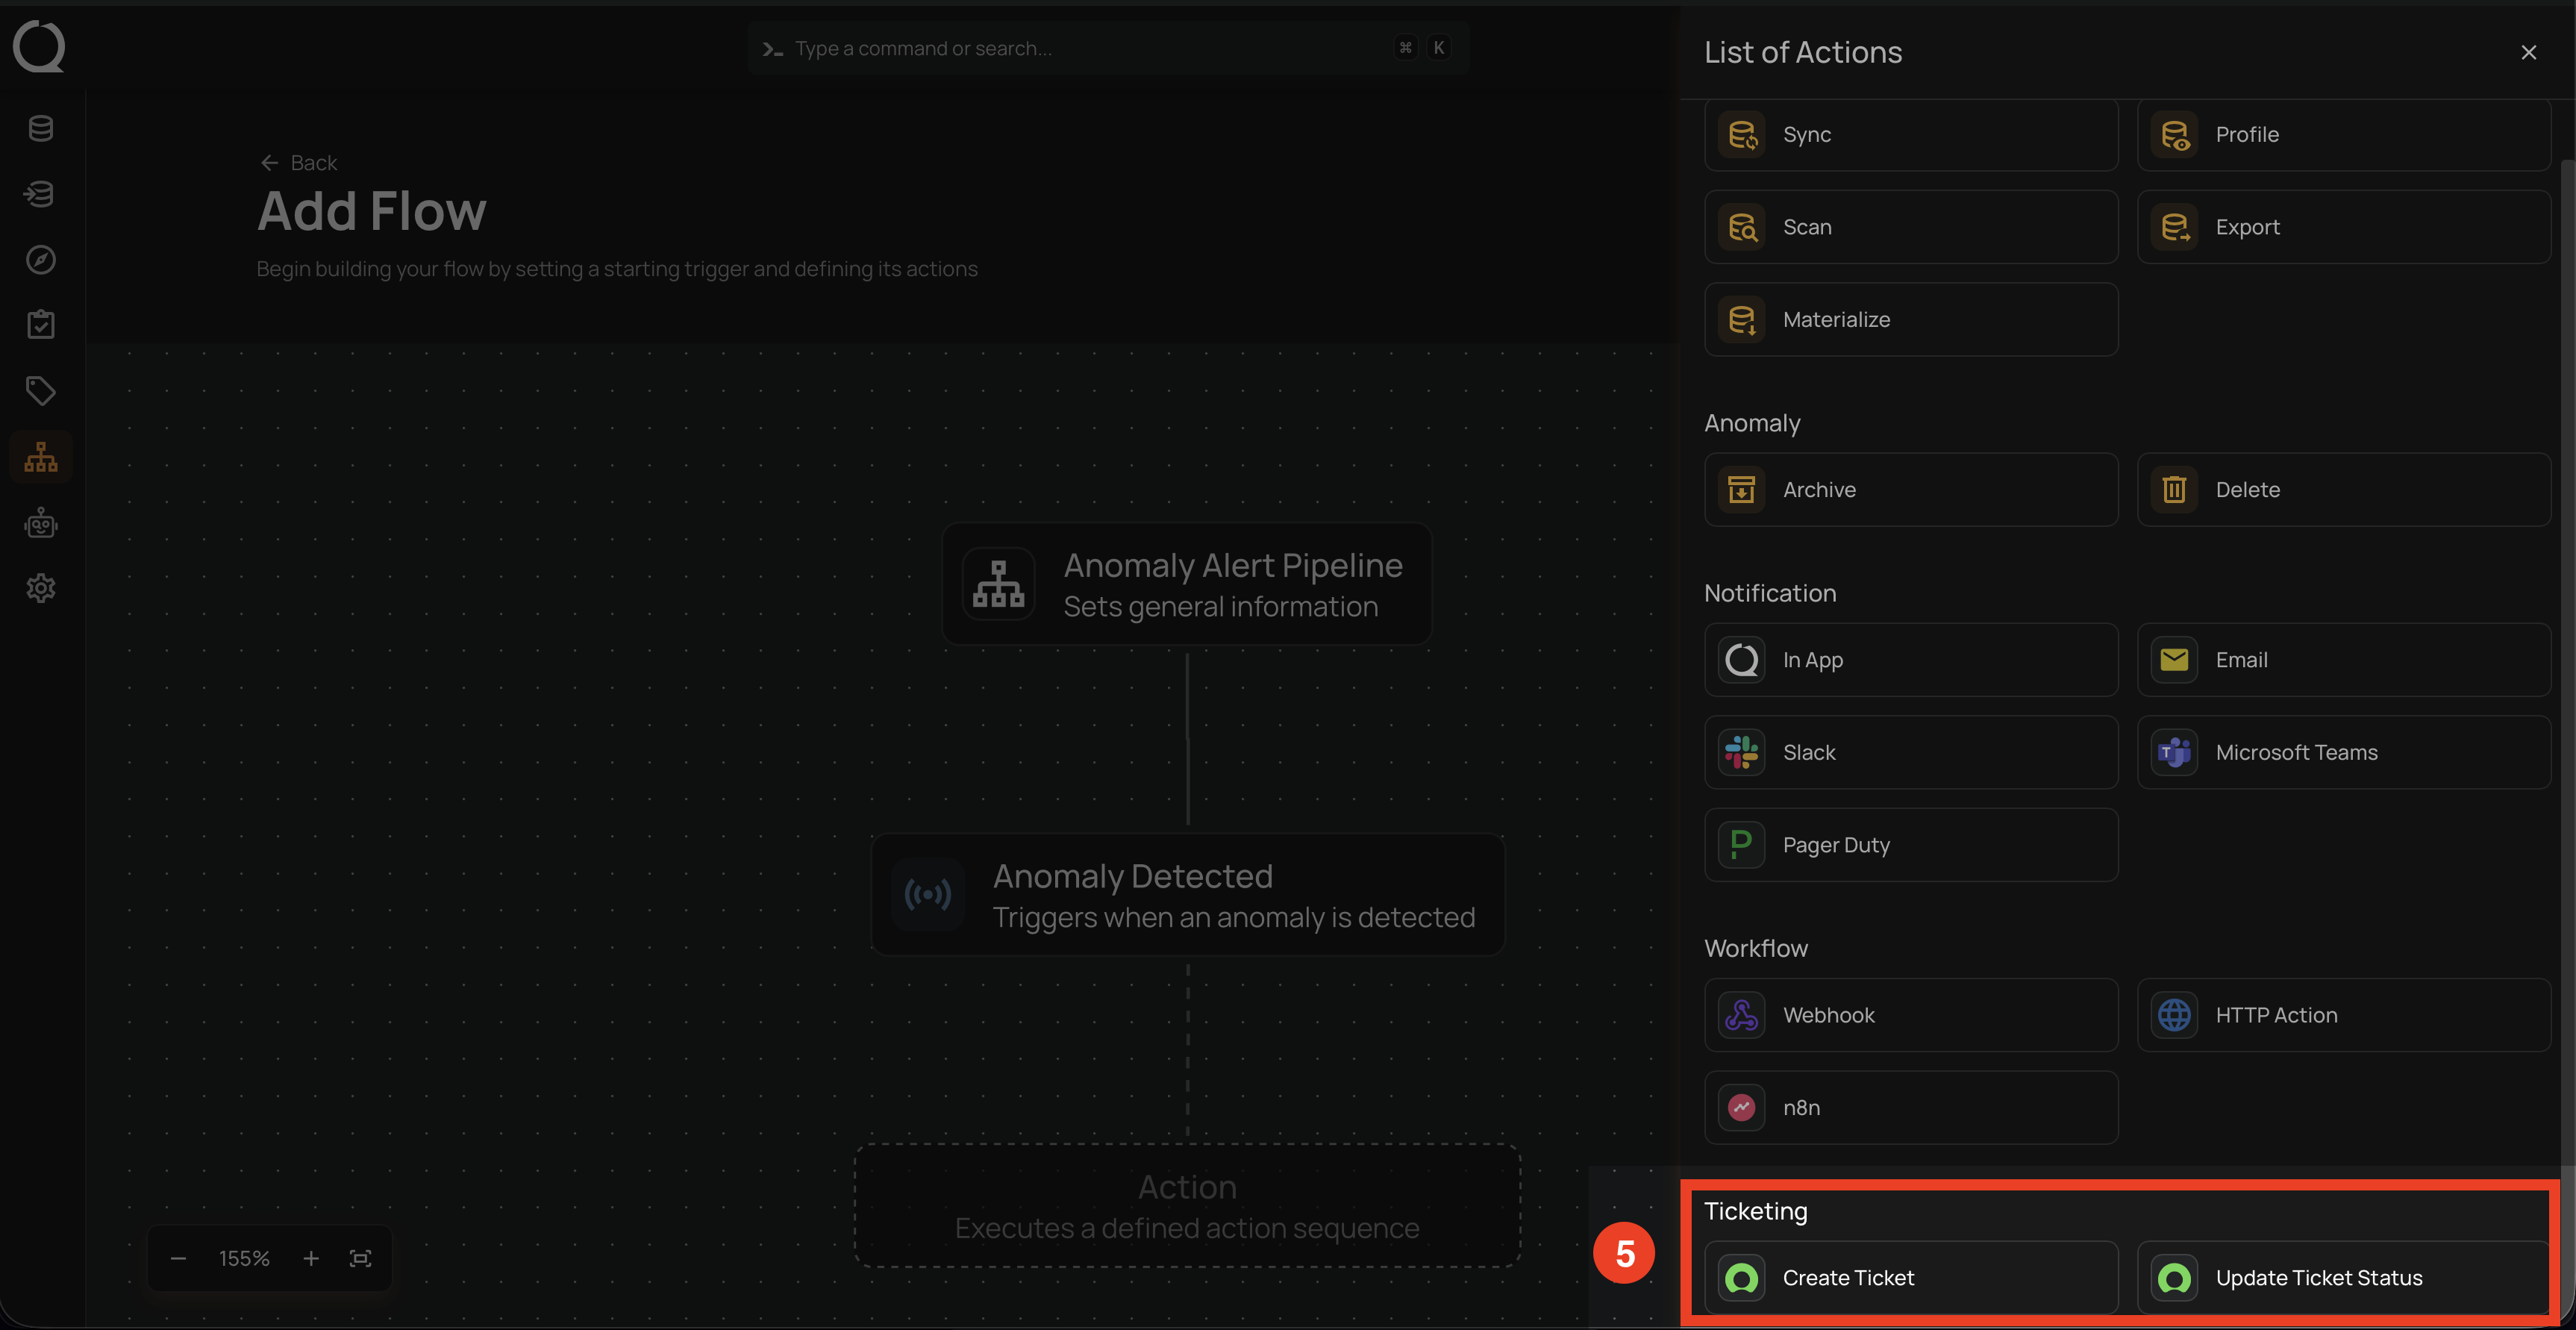Image resolution: width=2576 pixels, height=1330 pixels.
Task: Go Back from Add Flow
Action: pyautogui.click(x=299, y=163)
